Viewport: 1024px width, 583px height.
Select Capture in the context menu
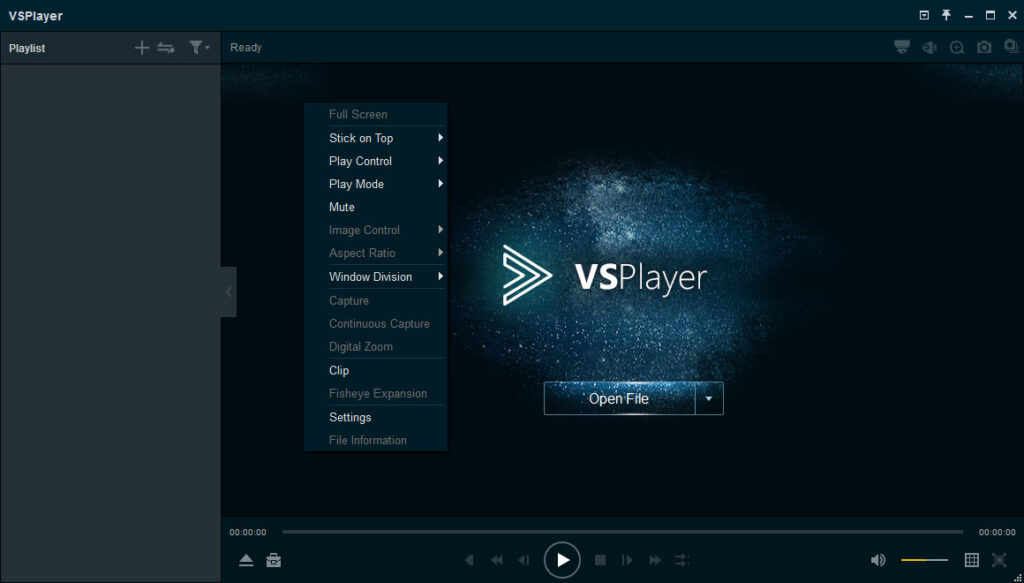(376, 301)
